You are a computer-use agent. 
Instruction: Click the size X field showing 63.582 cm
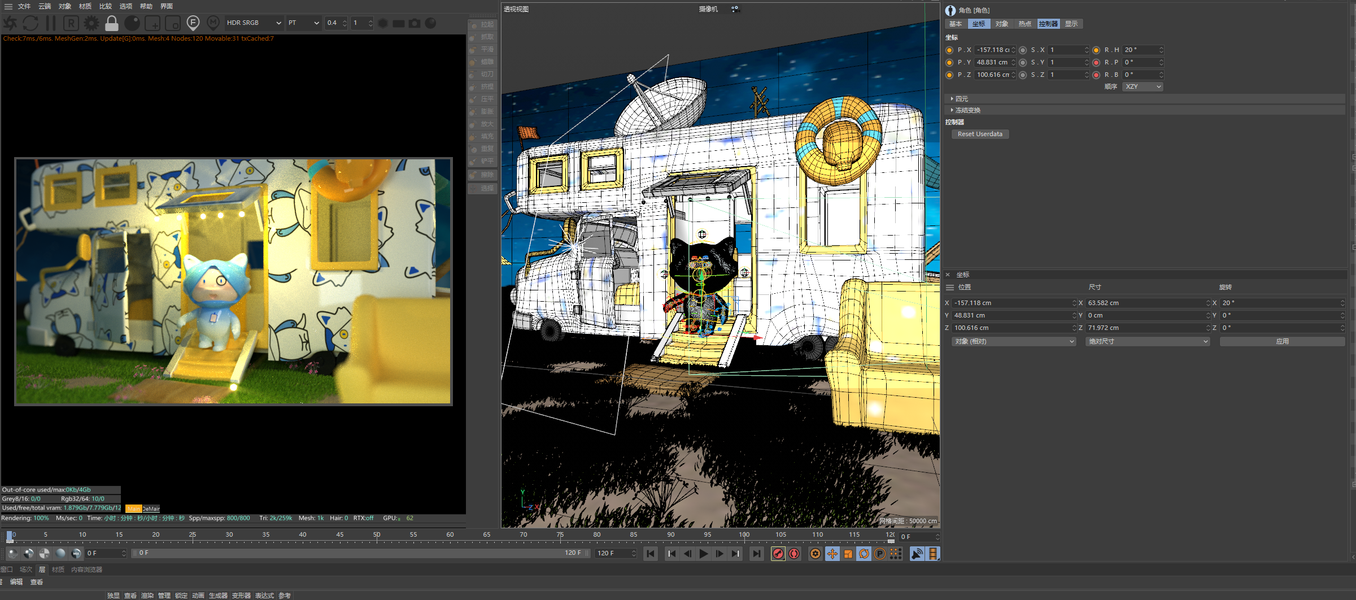click(x=1149, y=303)
